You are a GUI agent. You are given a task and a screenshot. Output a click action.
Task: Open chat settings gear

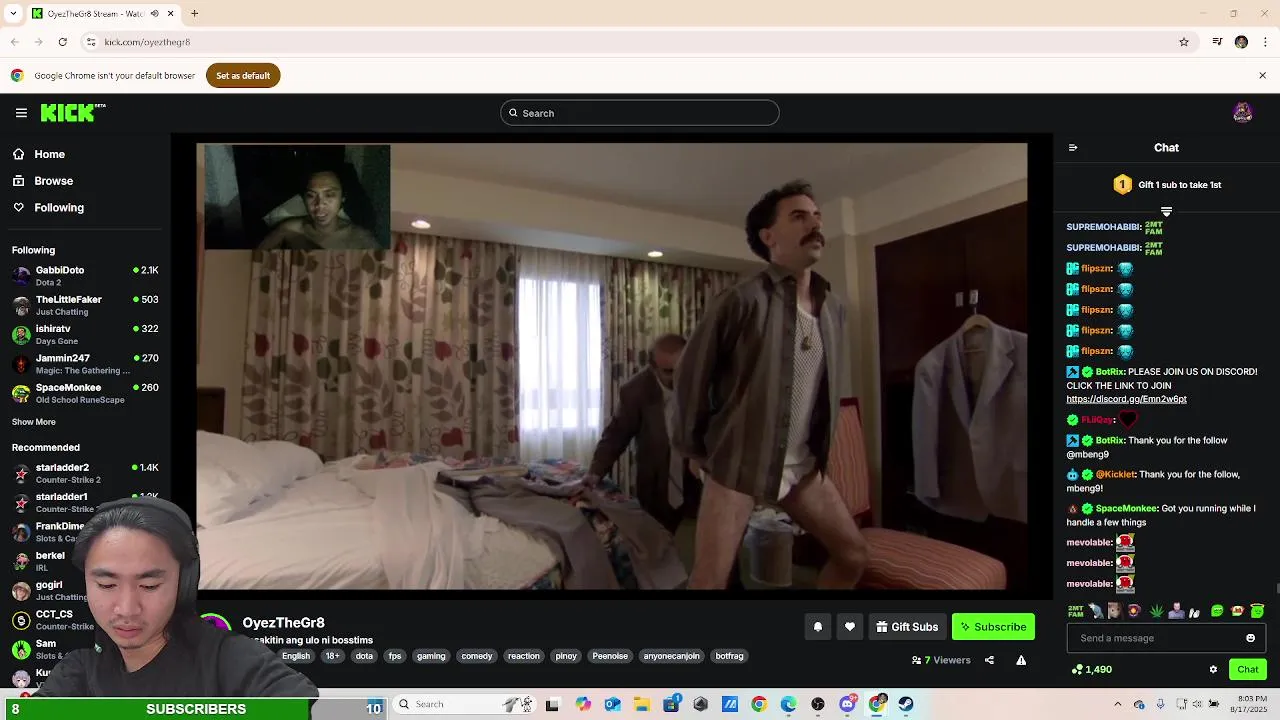[1213, 670]
